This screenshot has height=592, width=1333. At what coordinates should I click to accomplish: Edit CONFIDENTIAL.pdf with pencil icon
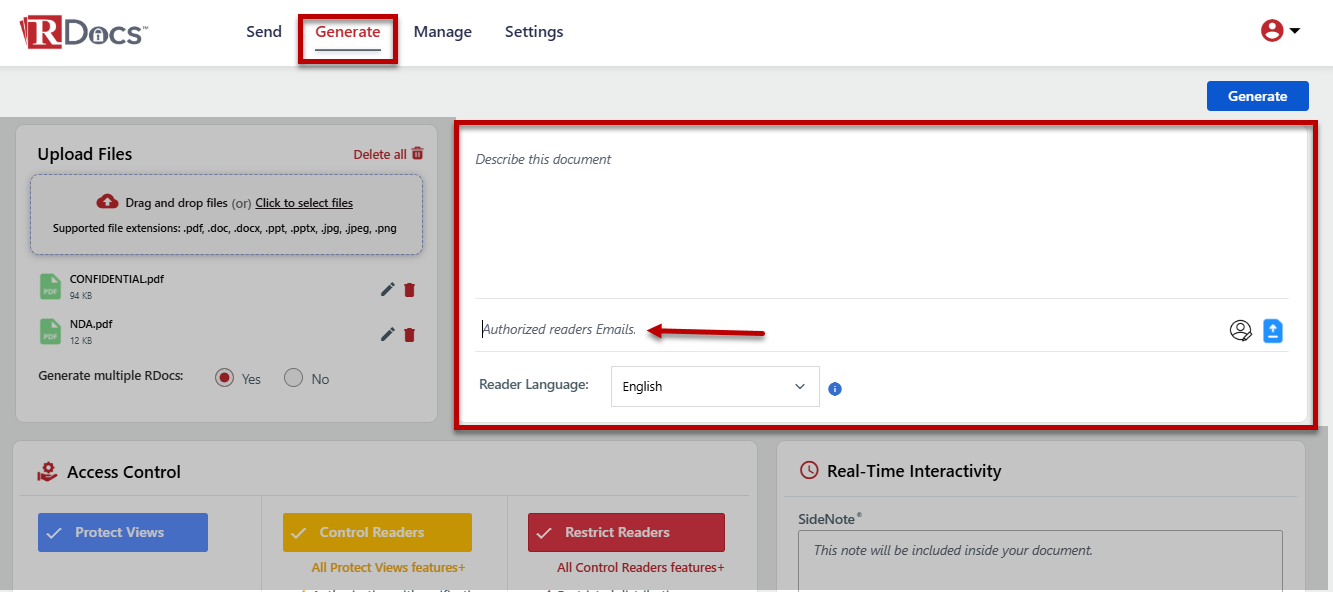pyautogui.click(x=388, y=290)
